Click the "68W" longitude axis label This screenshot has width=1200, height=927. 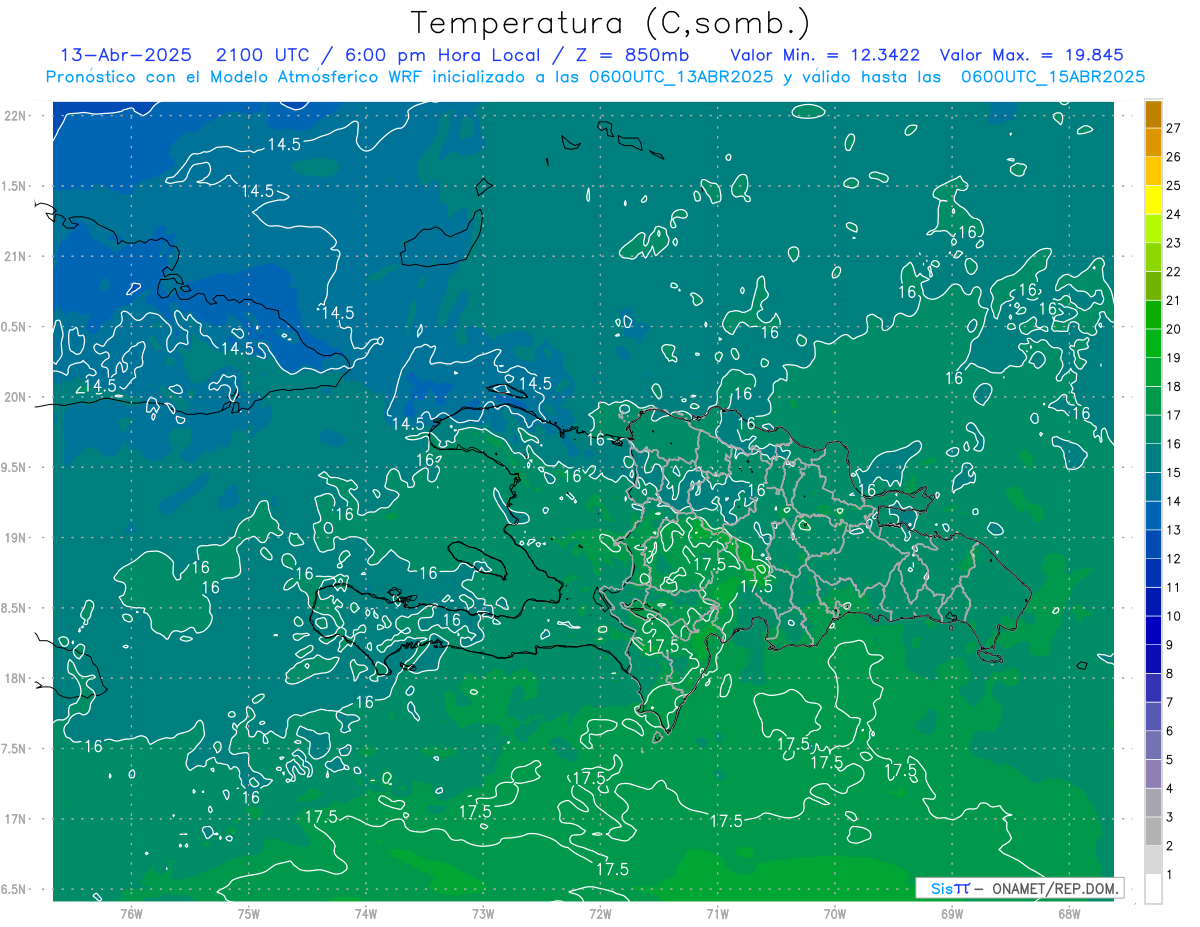(1069, 913)
